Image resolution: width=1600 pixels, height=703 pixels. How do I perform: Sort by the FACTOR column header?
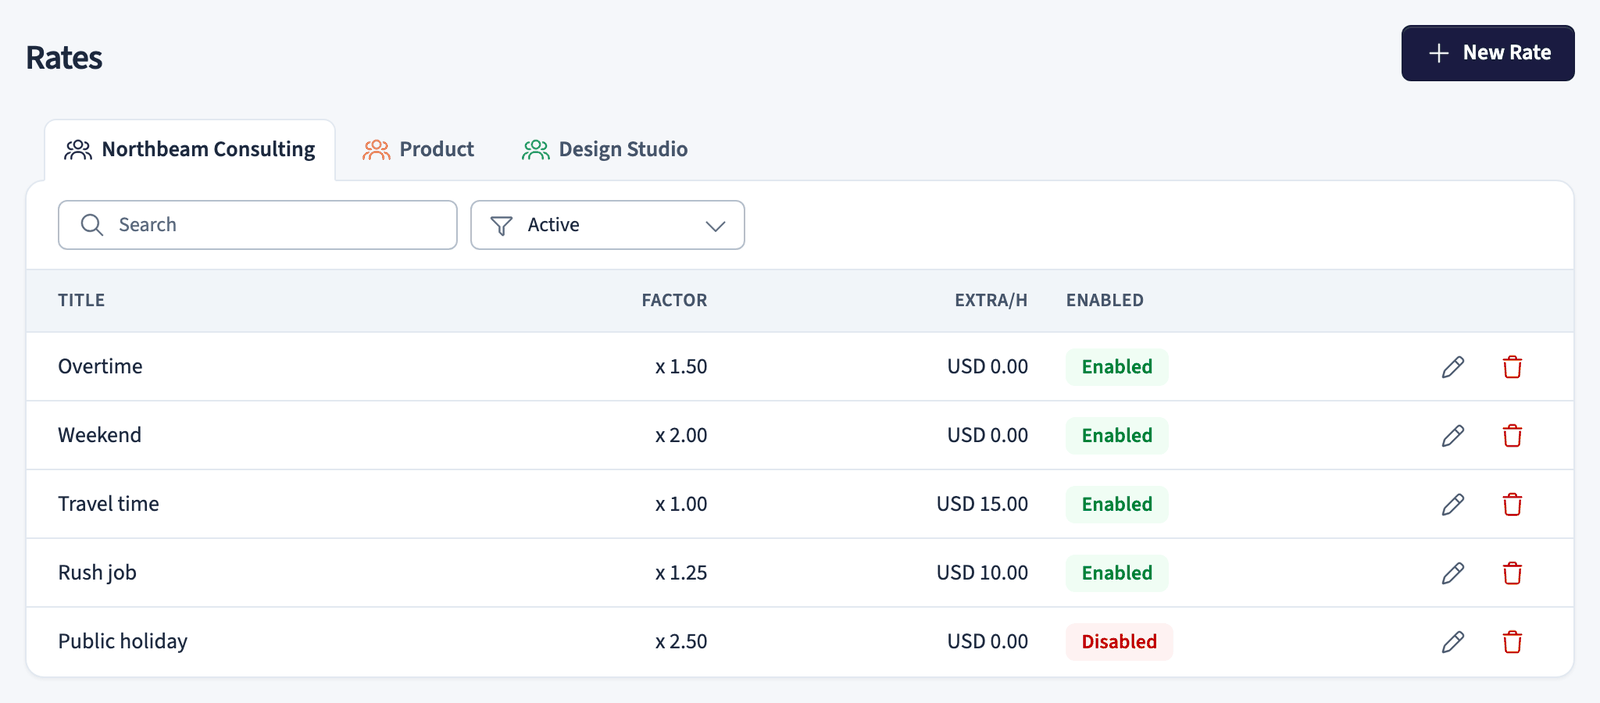click(x=674, y=300)
